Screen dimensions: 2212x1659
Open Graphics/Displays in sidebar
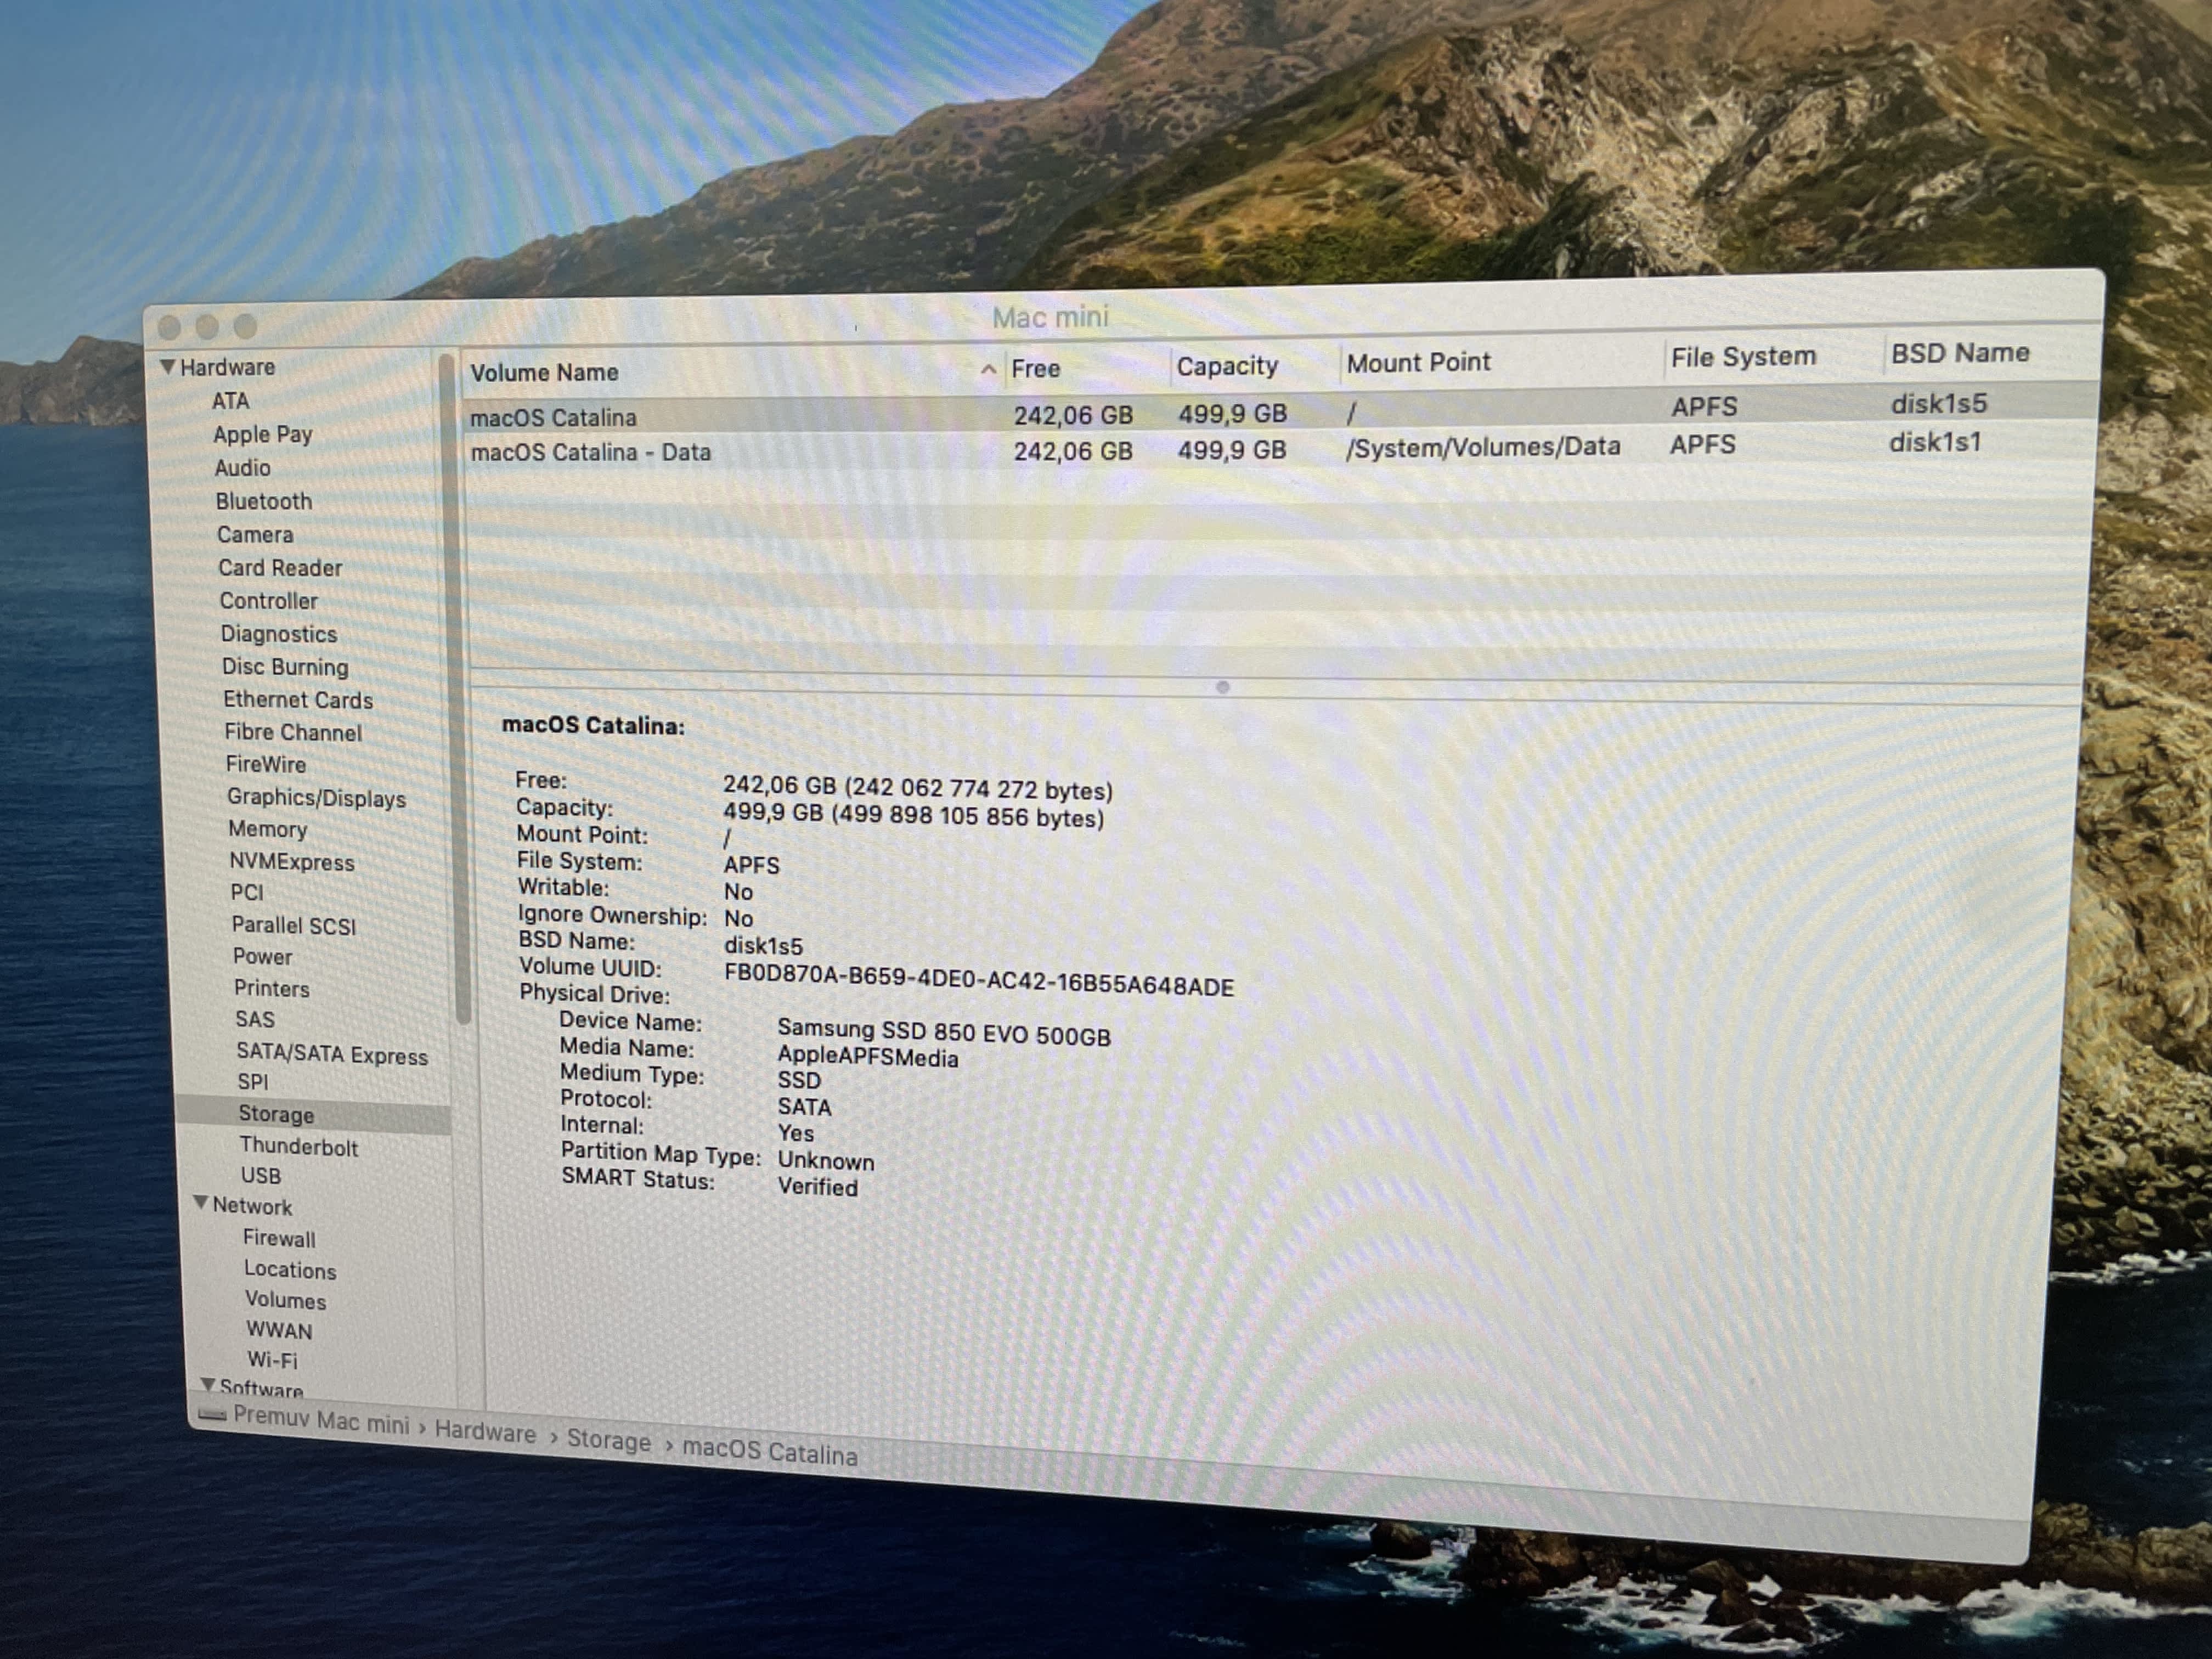pyautogui.click(x=316, y=798)
